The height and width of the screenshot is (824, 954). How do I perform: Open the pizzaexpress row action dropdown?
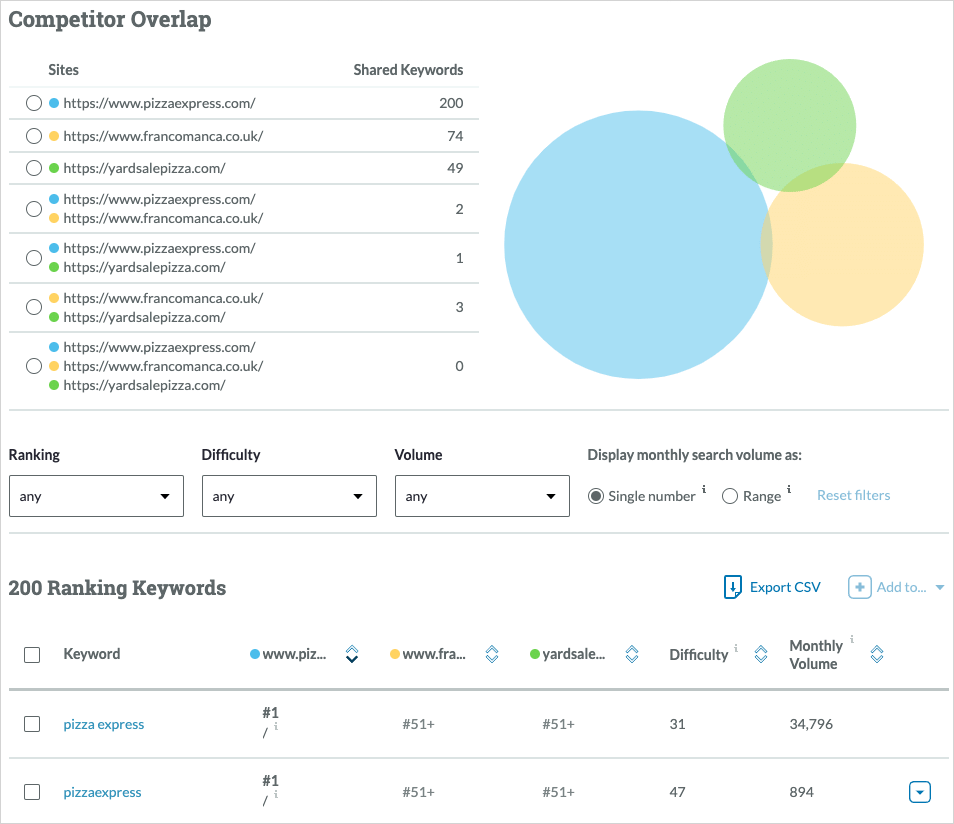(x=919, y=792)
